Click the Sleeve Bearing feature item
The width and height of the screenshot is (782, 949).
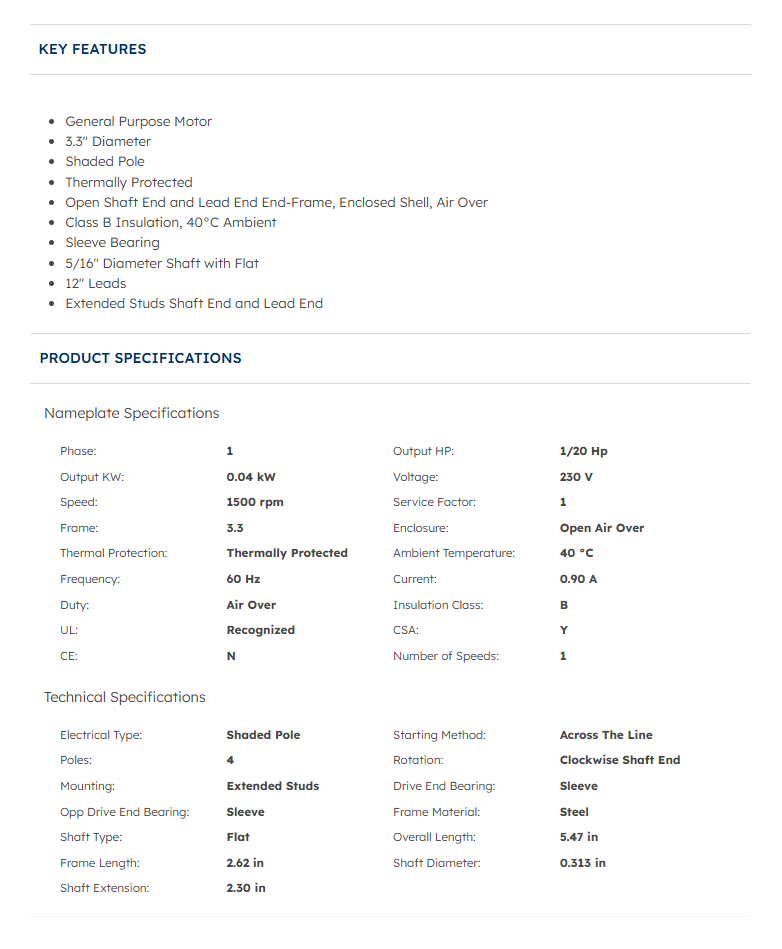(113, 243)
